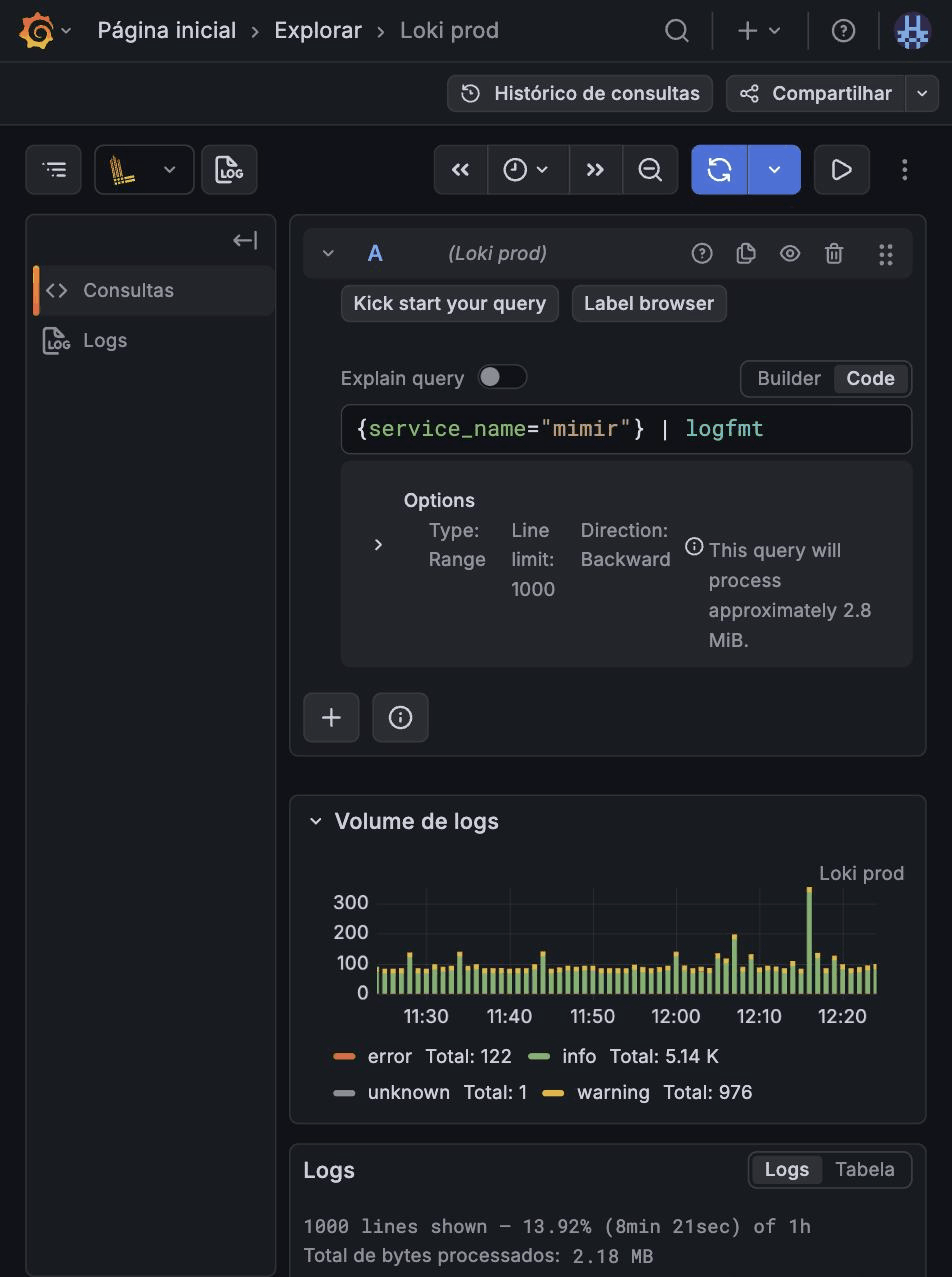Toggle the Explain query switch

click(502, 377)
